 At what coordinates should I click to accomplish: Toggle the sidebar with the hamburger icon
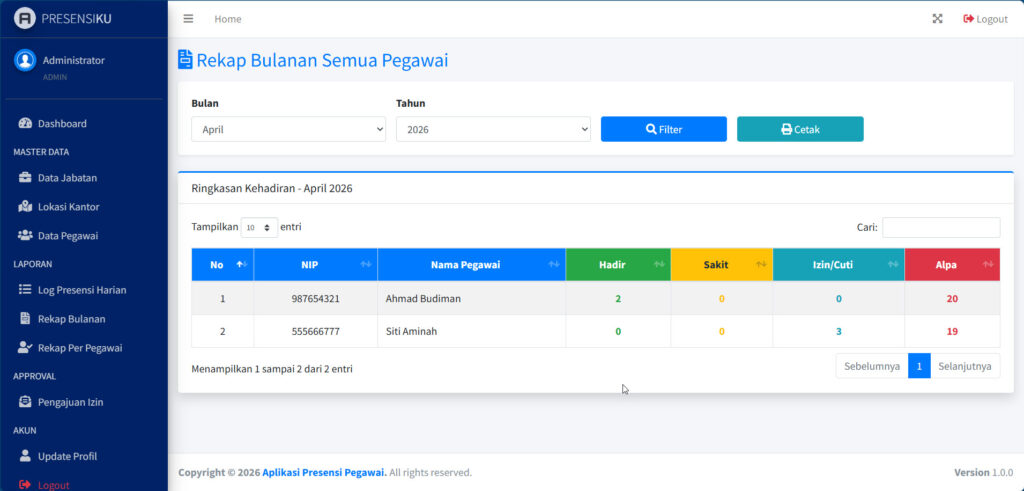[188, 19]
